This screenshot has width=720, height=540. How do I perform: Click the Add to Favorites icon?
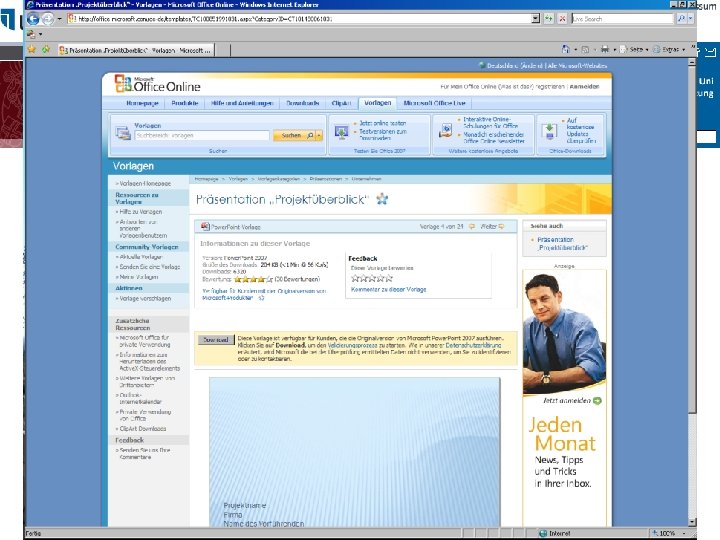point(46,50)
